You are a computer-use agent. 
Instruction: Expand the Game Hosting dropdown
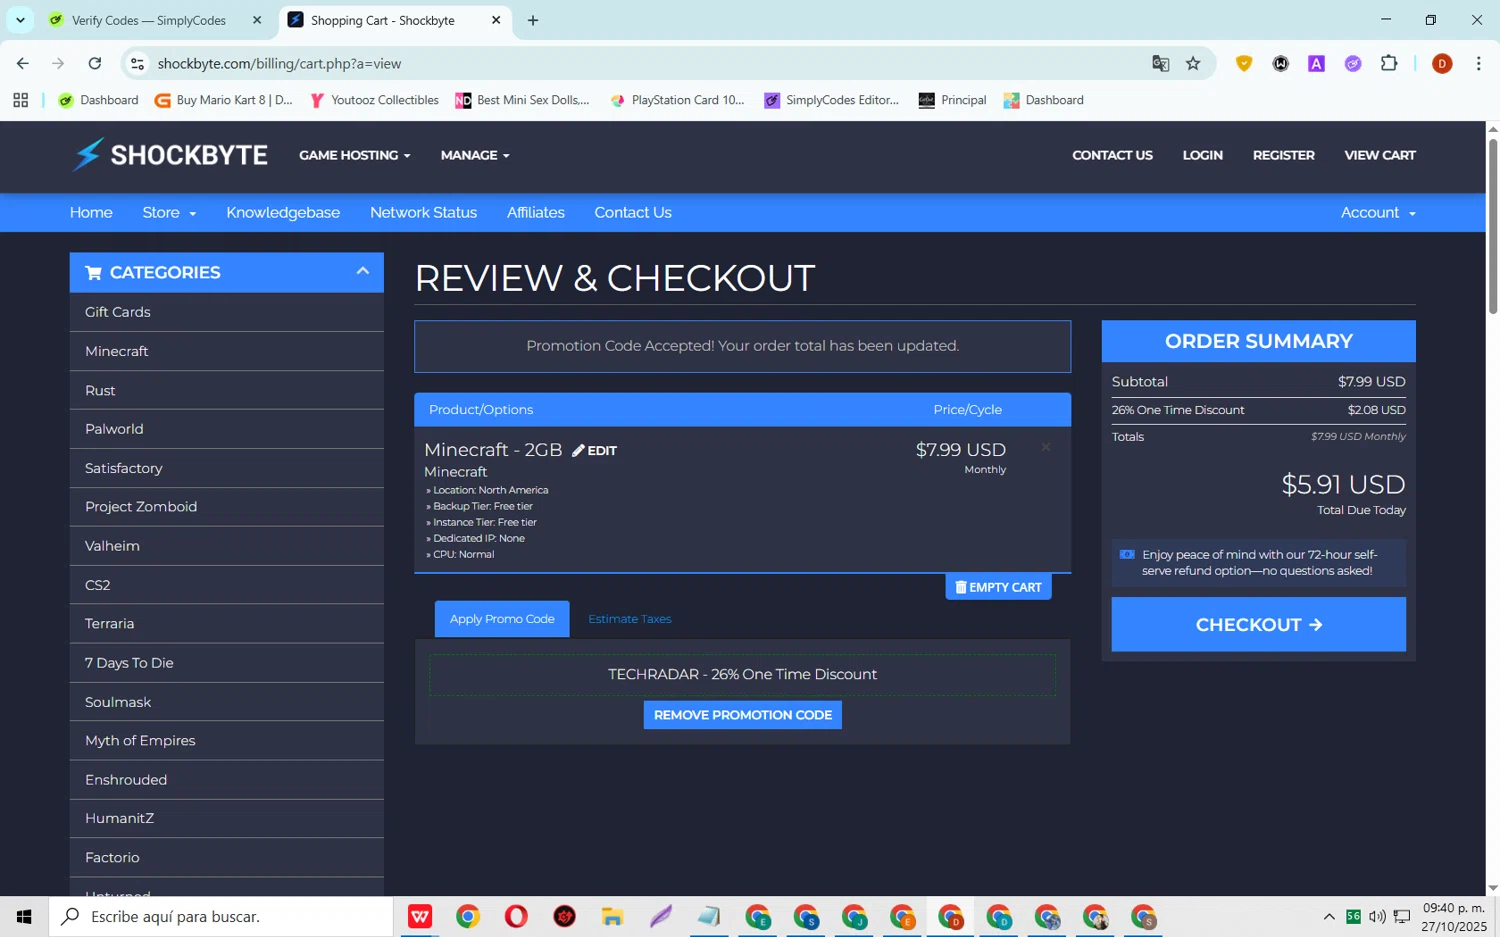355,155
